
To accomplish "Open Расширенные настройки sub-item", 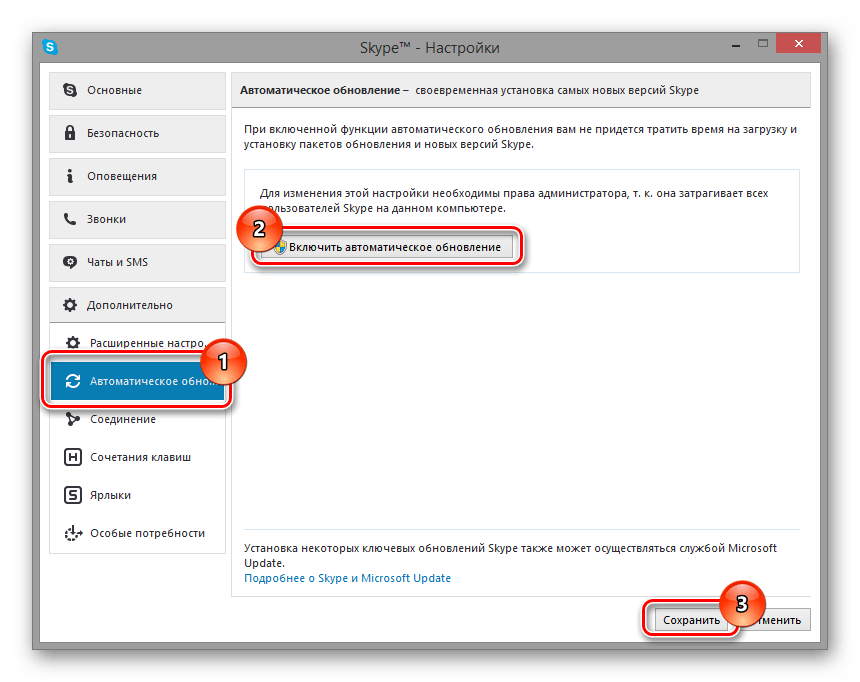I will (x=137, y=343).
